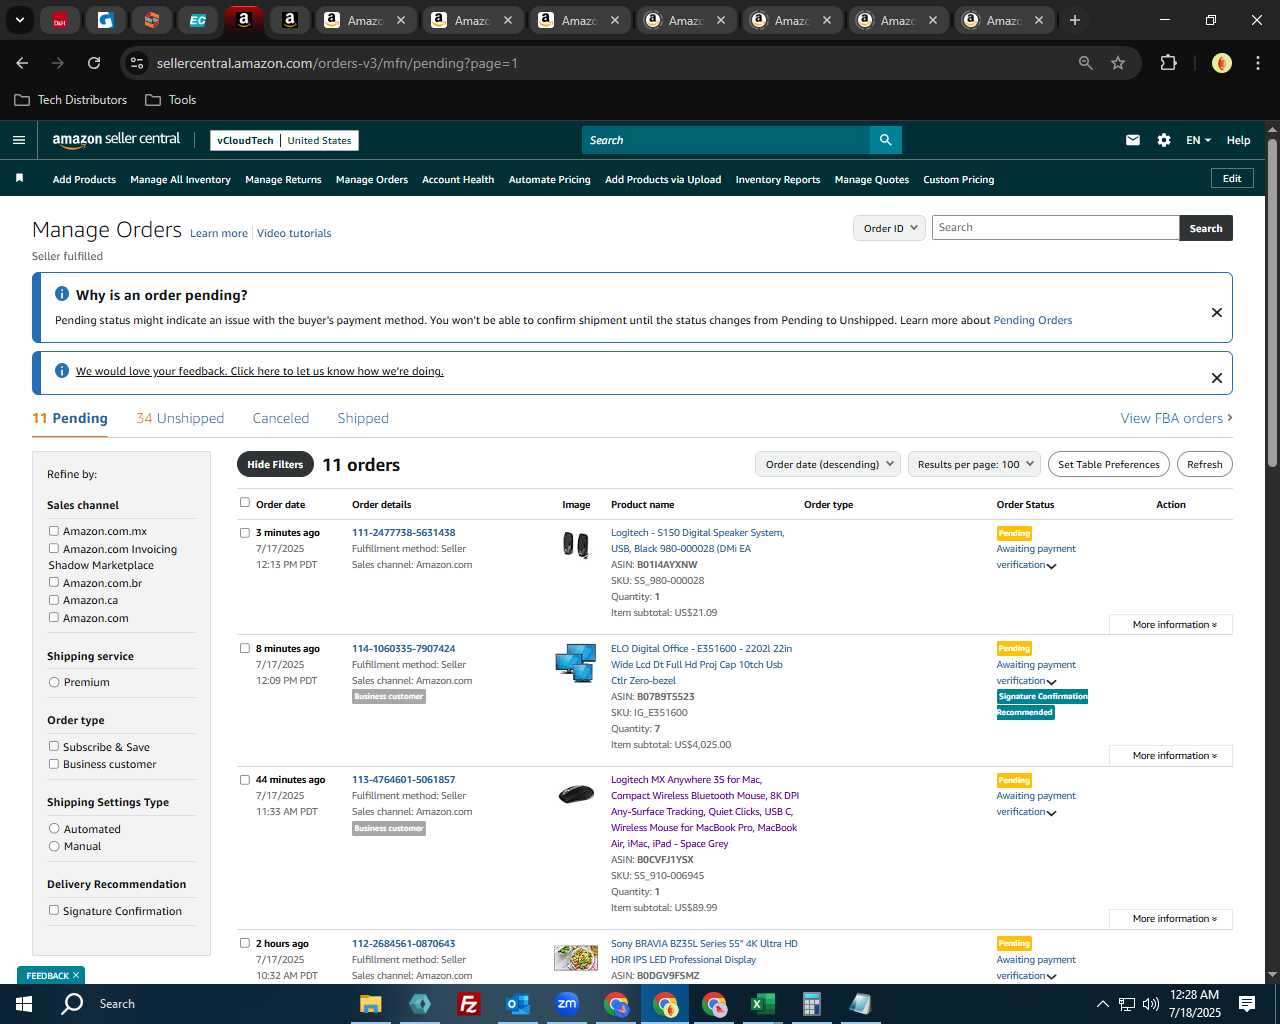Open the Order ID search type dropdown
1280x1024 pixels.
889,228
